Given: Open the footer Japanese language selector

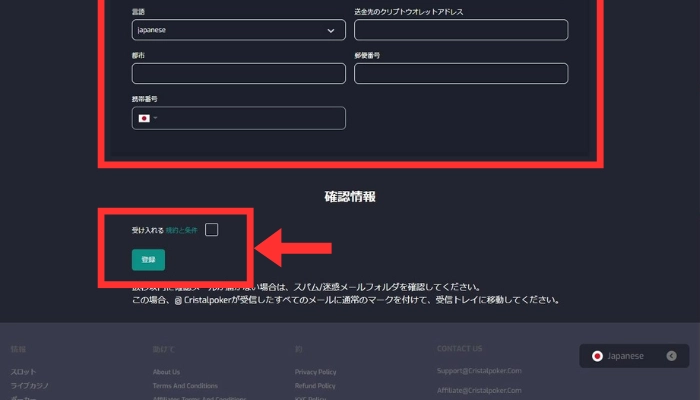Looking at the screenshot, I should [634, 356].
